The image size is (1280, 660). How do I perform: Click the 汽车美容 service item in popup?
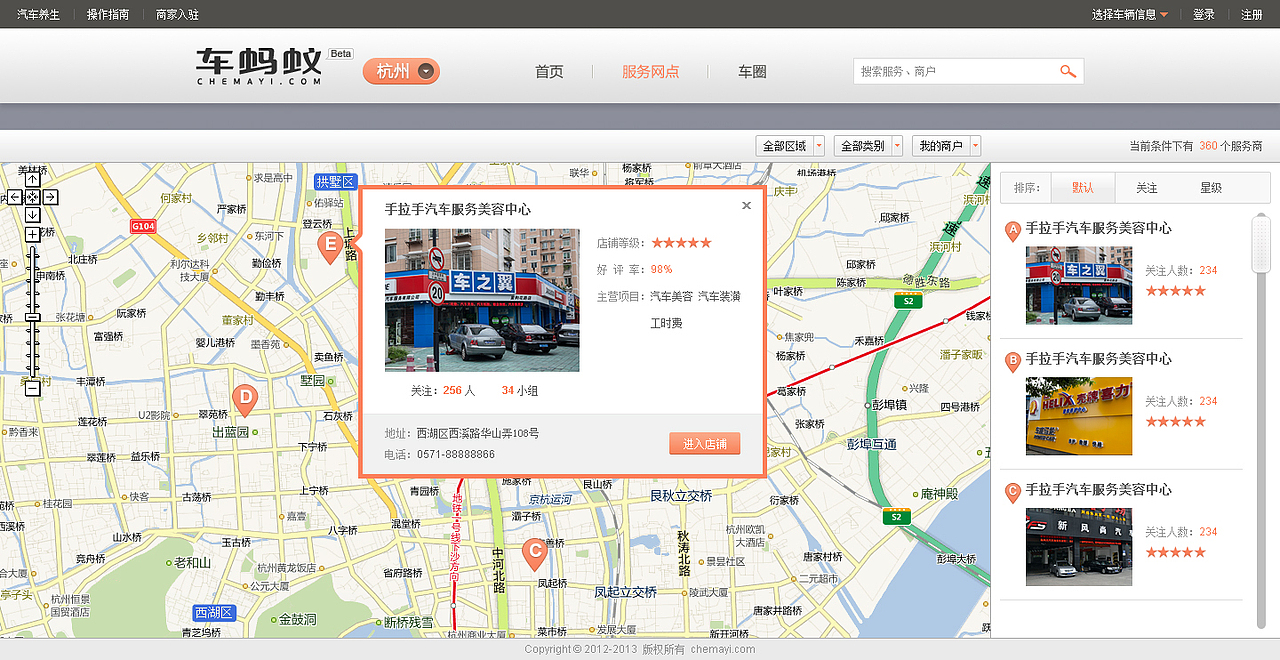(x=672, y=297)
